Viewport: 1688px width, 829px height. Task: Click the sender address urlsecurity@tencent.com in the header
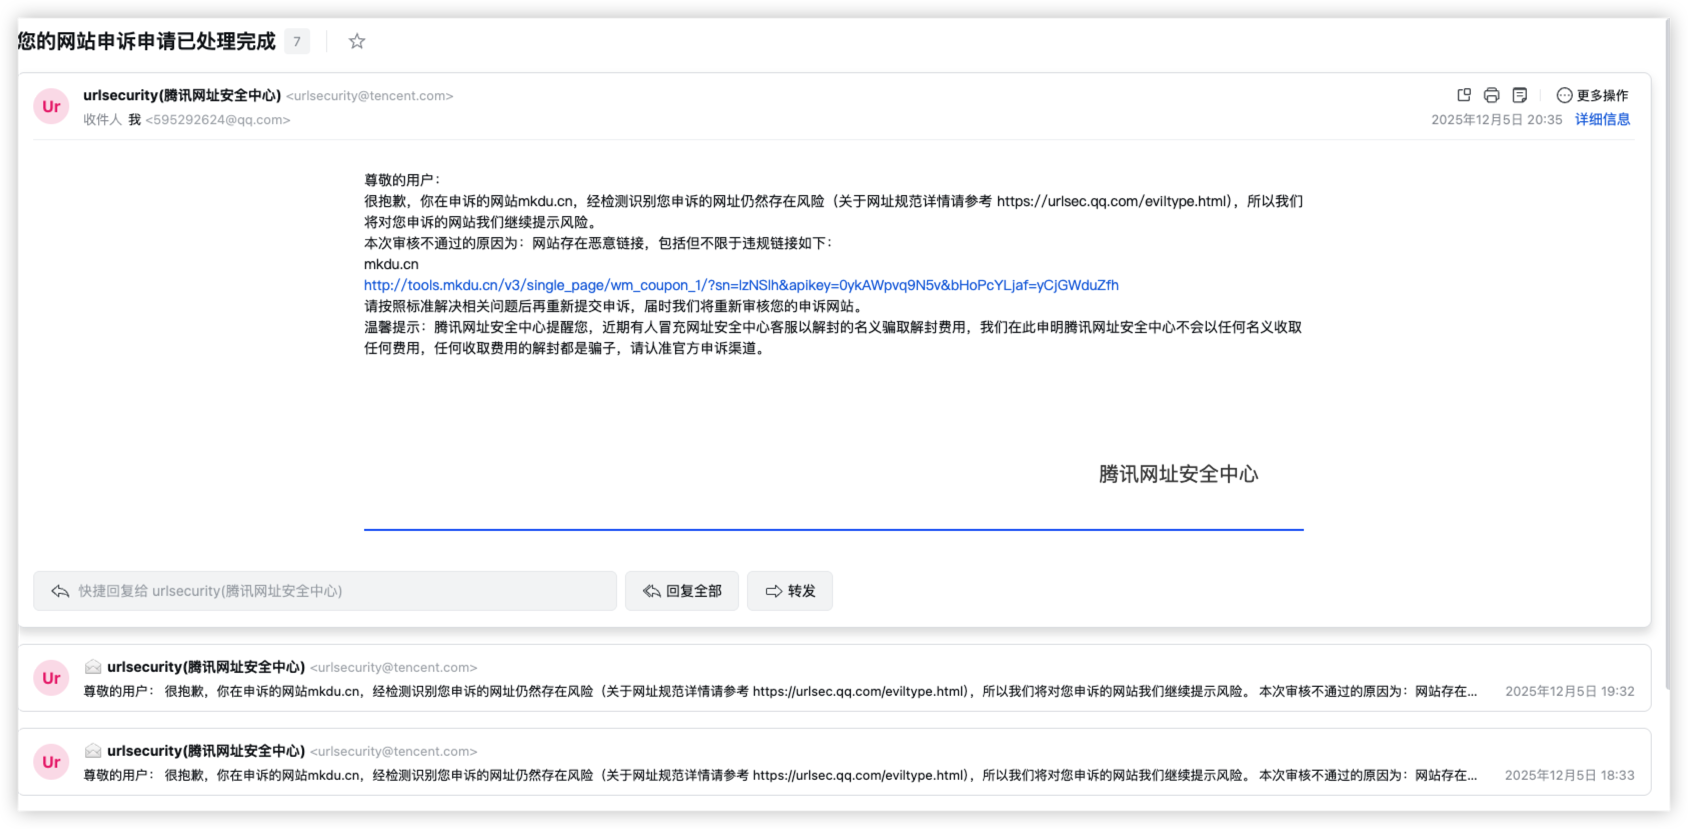click(x=370, y=96)
